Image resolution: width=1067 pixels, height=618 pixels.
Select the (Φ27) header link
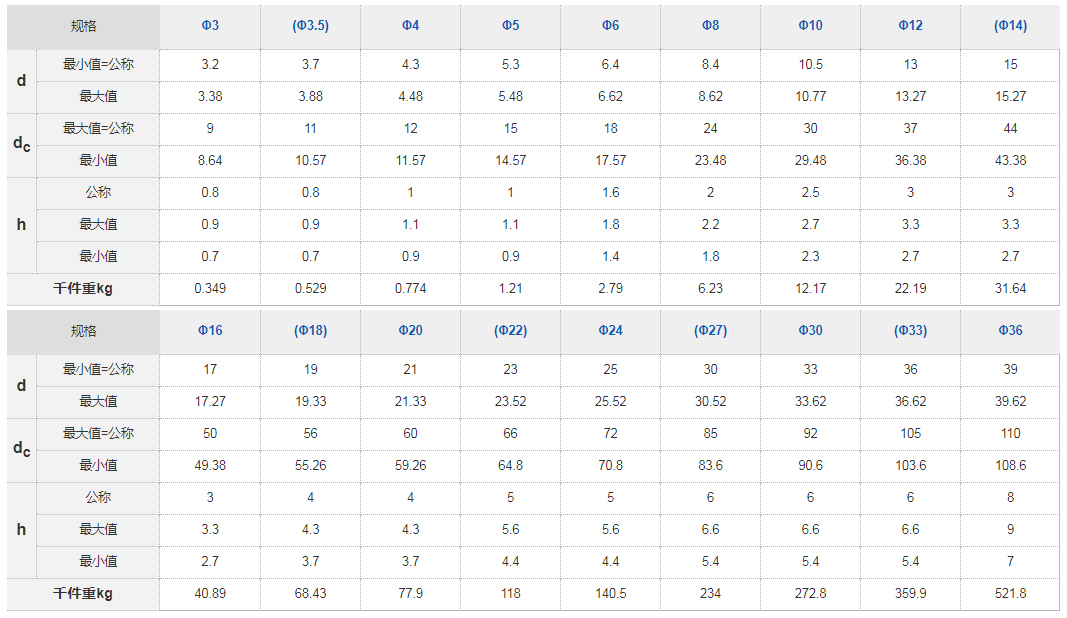(710, 330)
